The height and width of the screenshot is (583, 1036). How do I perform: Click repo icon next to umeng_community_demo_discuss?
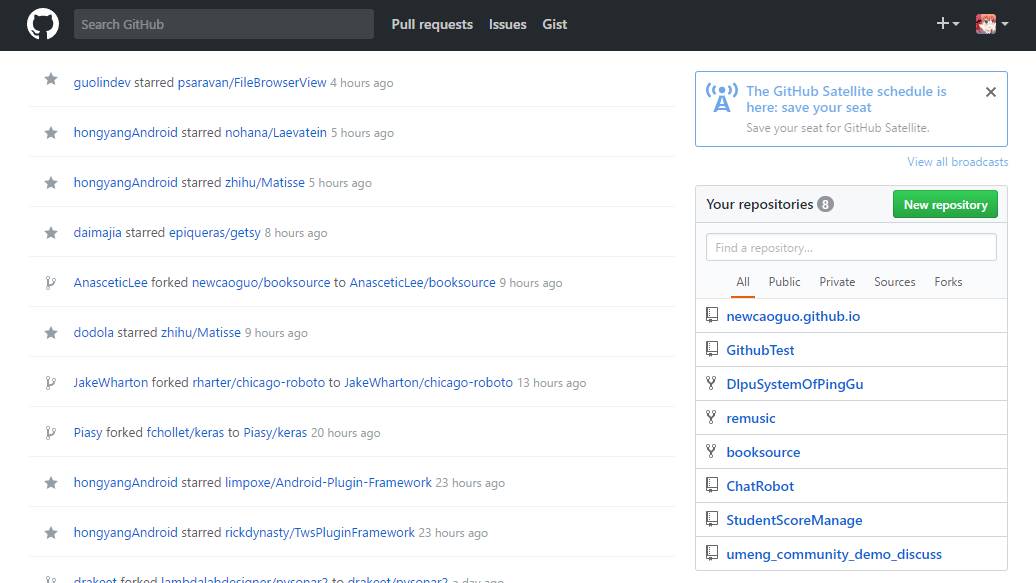pyautogui.click(x=712, y=553)
